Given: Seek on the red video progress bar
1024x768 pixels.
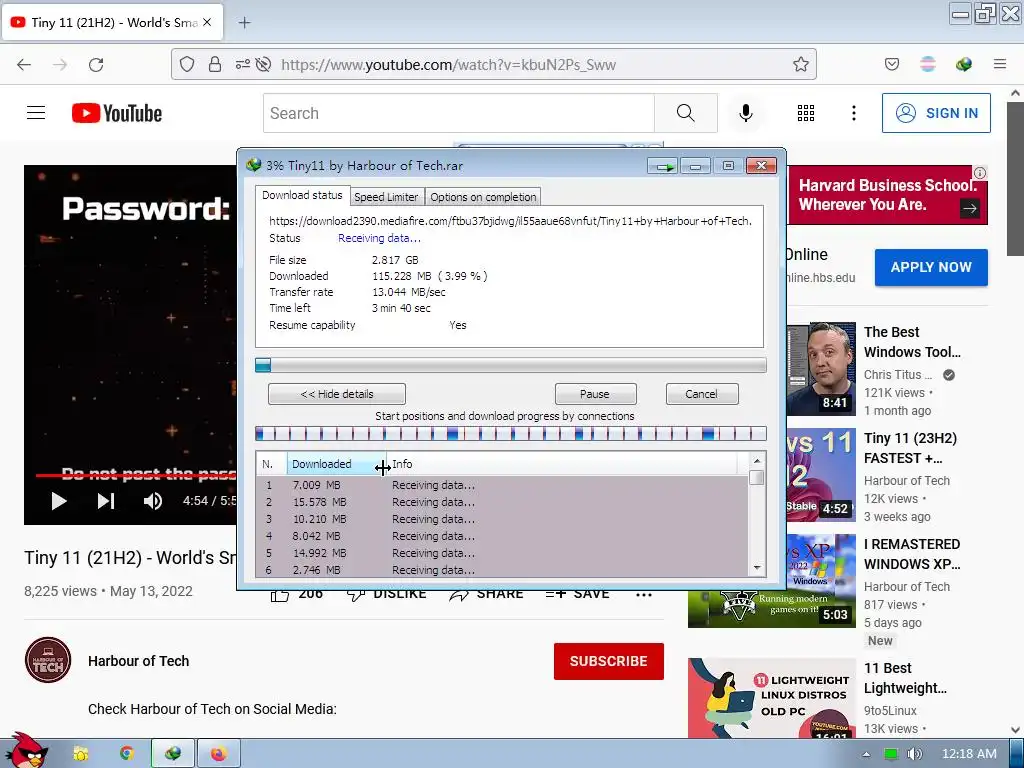Looking at the screenshot, I should point(136,475).
